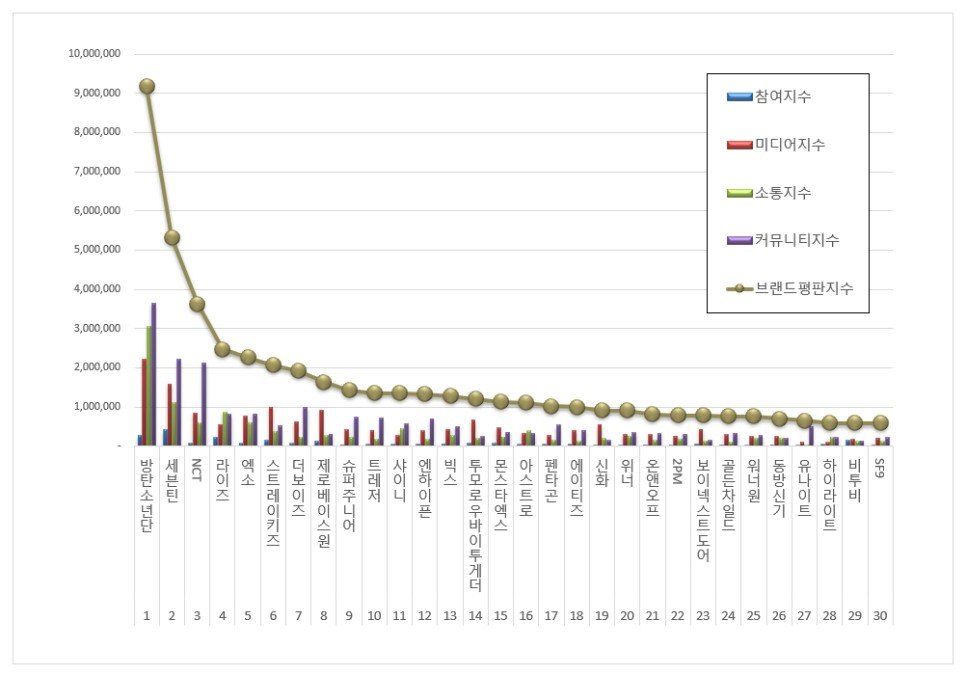Select the 2PM axis label
This screenshot has width=966, height=675.
coord(677,471)
